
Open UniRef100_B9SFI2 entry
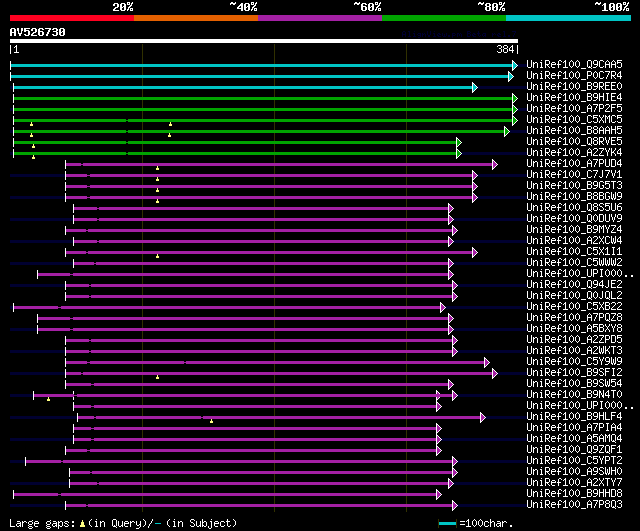click(574, 373)
